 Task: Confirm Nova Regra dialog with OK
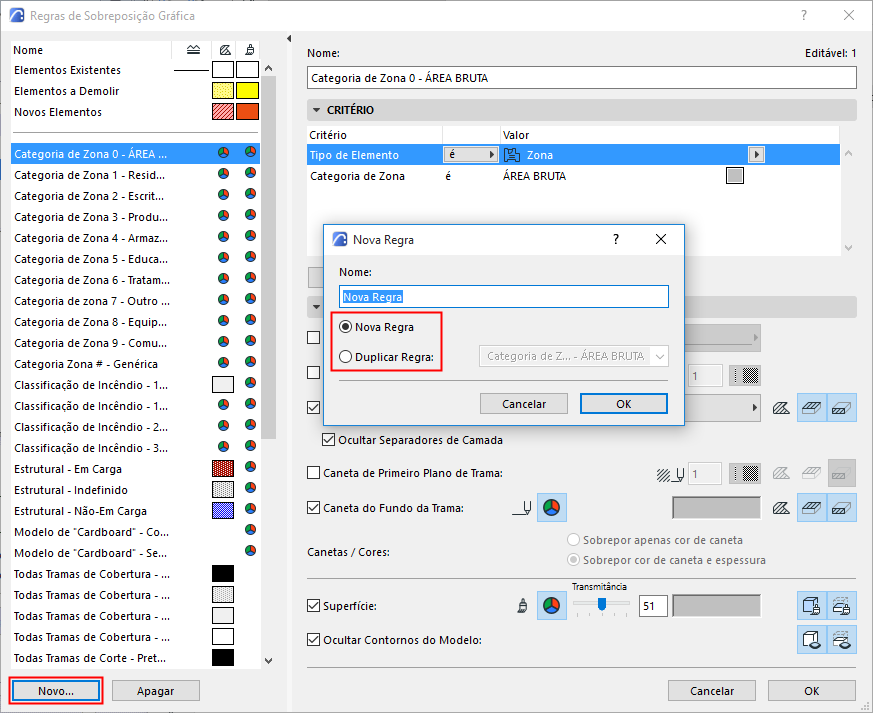624,404
